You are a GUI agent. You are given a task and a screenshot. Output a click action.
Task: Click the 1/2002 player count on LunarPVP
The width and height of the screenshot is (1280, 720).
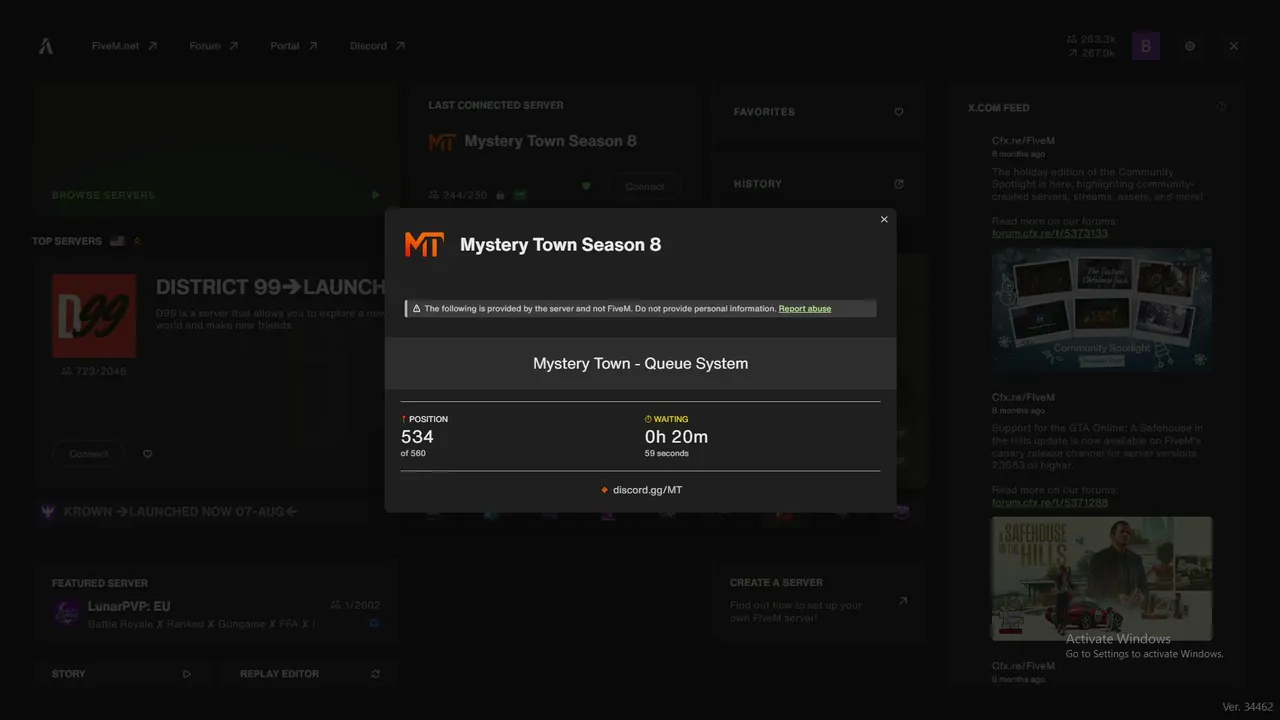362,605
